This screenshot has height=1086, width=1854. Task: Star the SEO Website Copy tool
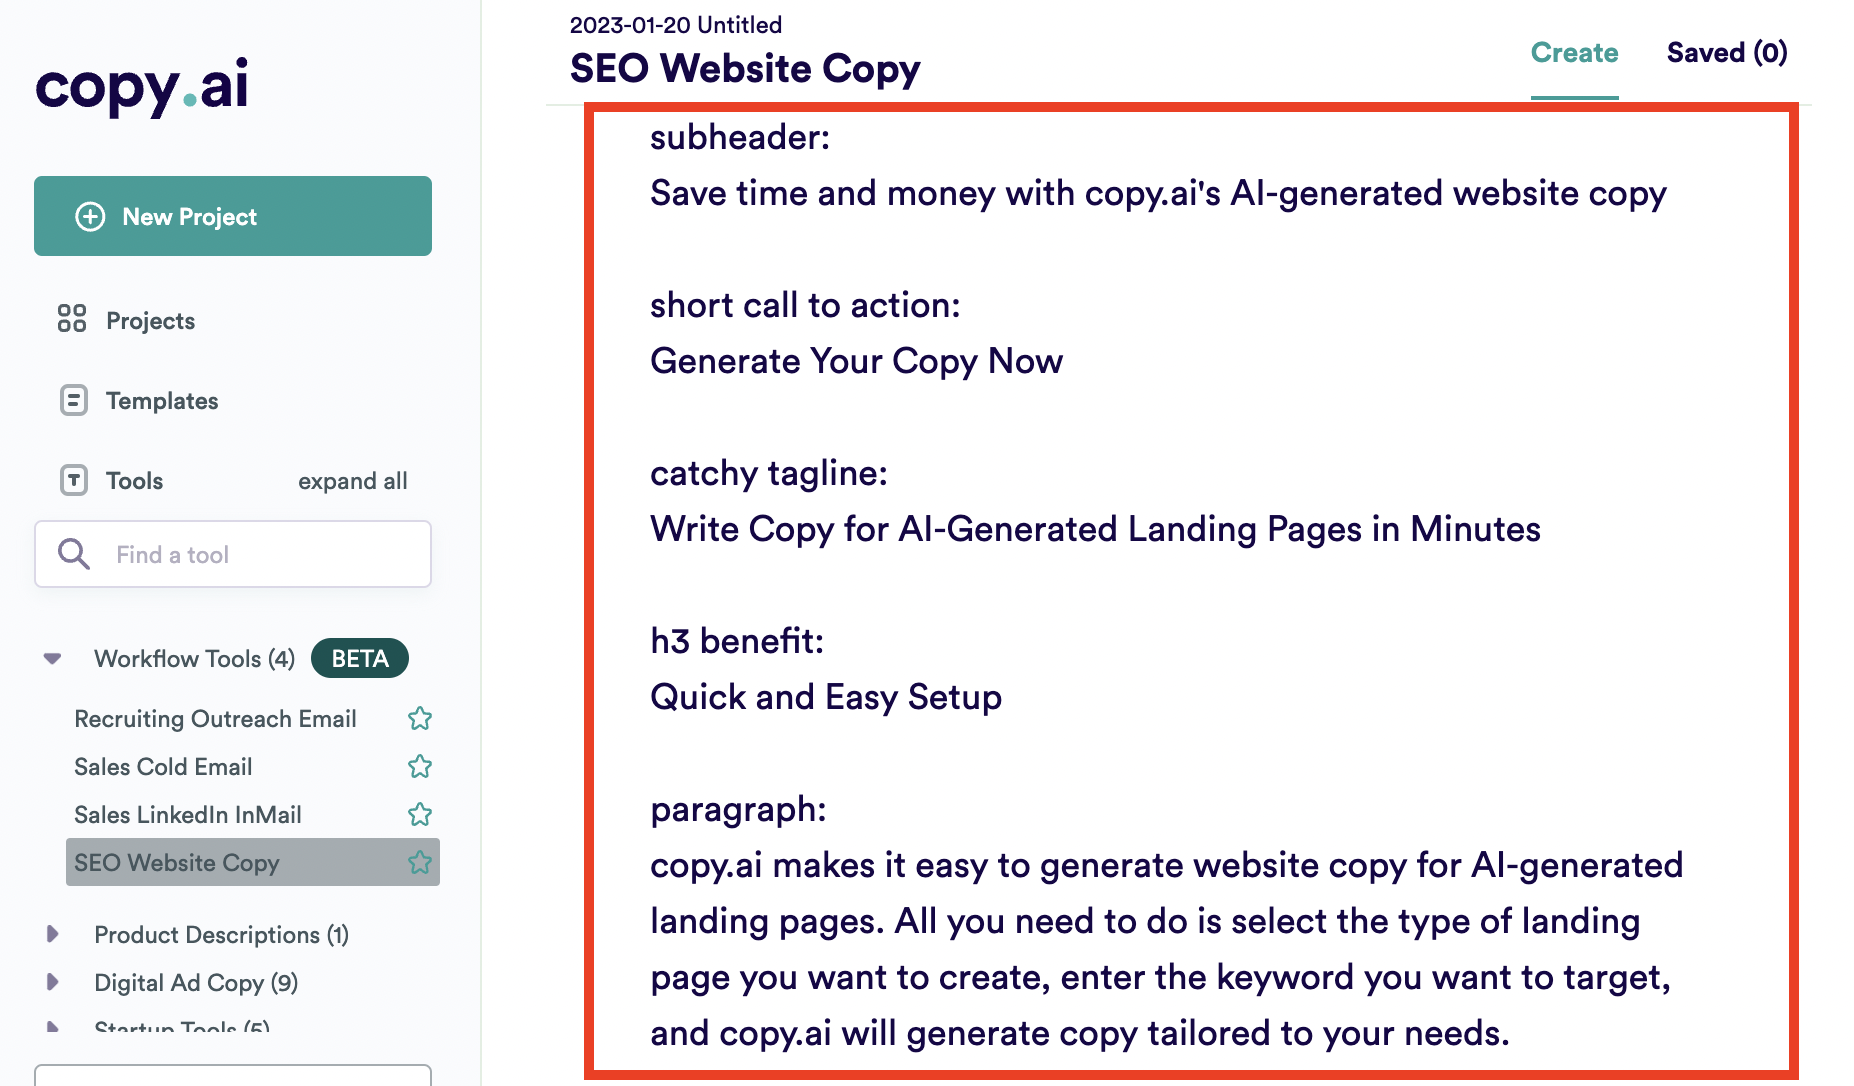tap(420, 862)
